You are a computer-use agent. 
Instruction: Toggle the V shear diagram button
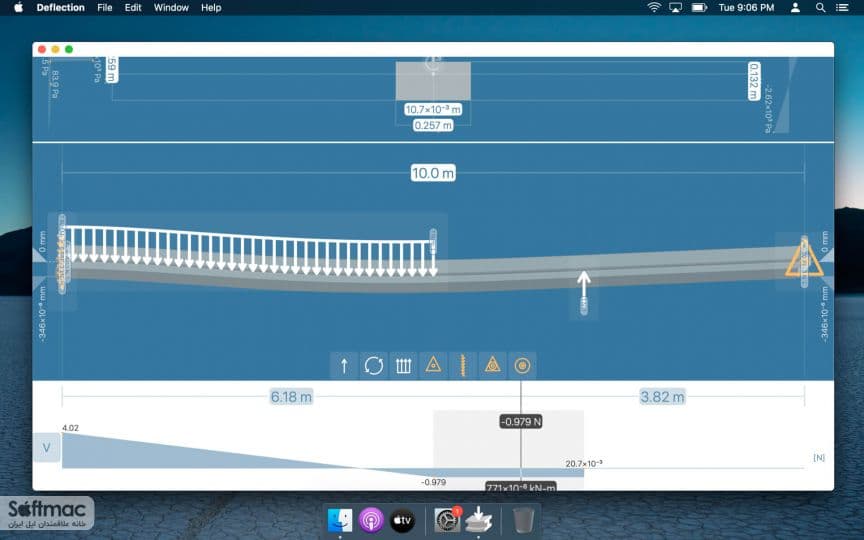(46, 447)
